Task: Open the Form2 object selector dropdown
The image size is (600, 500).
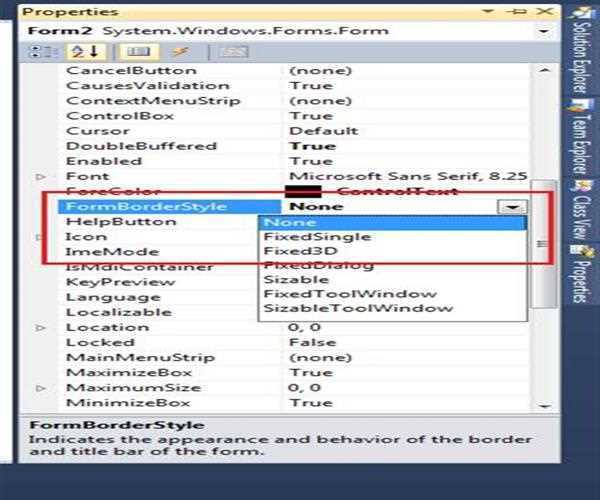Action: click(544, 31)
